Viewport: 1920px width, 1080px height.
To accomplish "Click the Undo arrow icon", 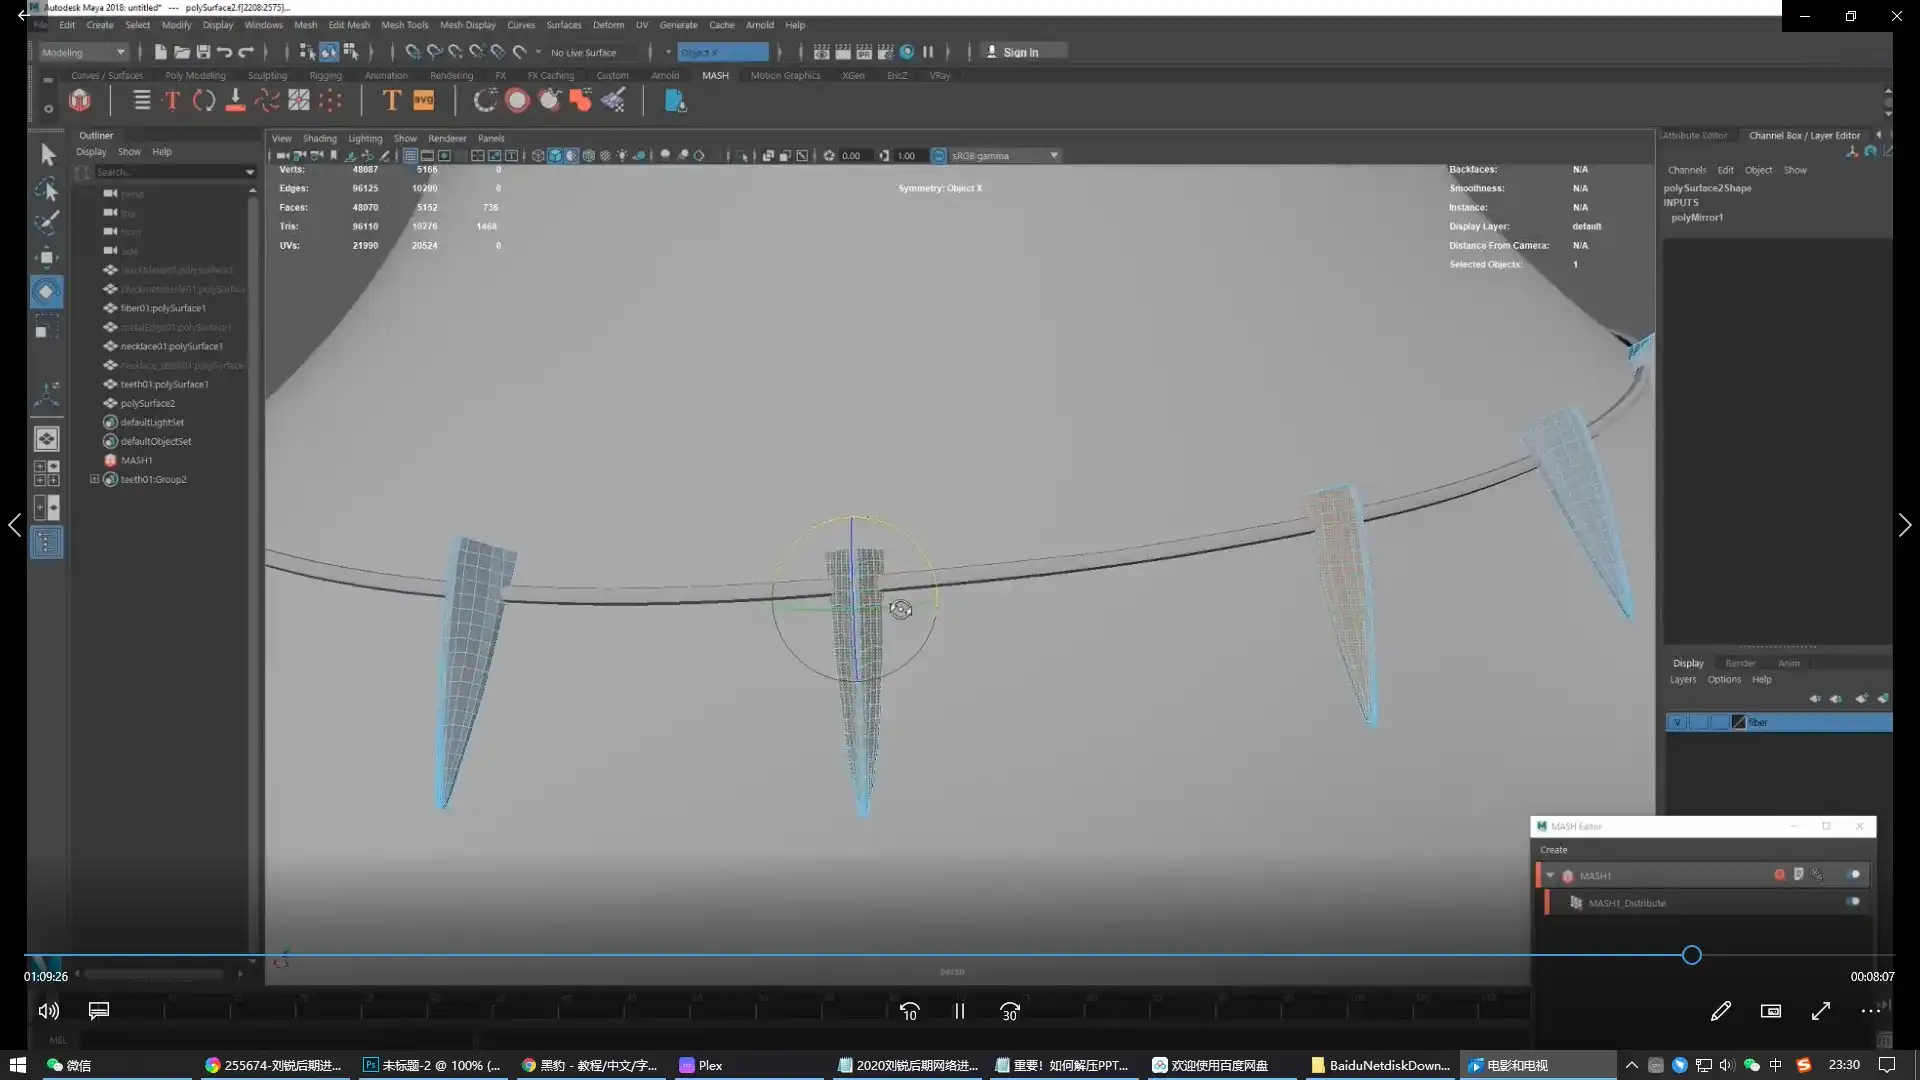I will [224, 52].
